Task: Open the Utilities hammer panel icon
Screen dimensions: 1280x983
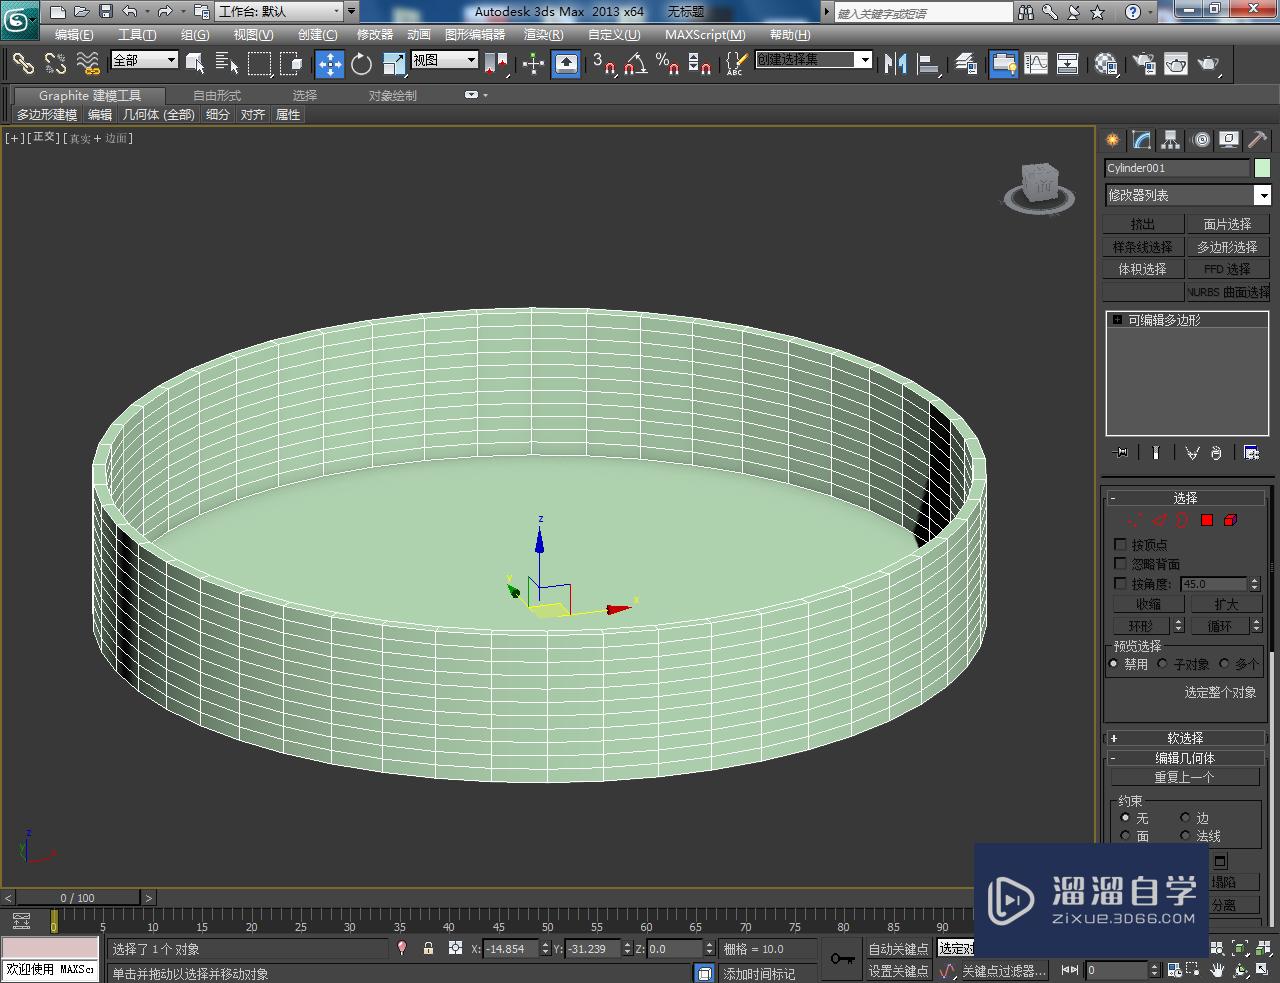Action: pyautogui.click(x=1257, y=140)
